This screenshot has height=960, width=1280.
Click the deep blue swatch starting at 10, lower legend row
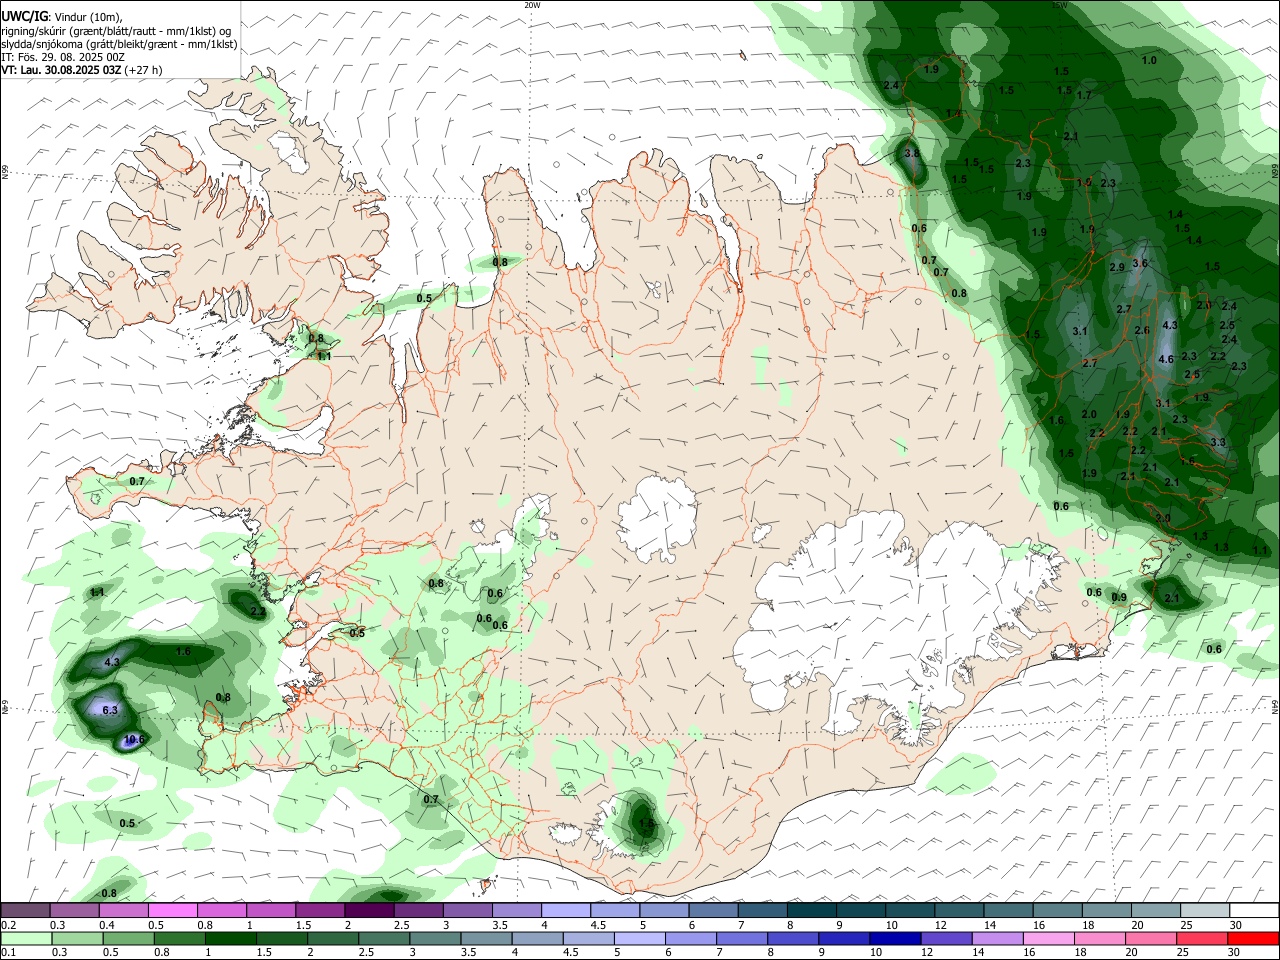coord(894,939)
